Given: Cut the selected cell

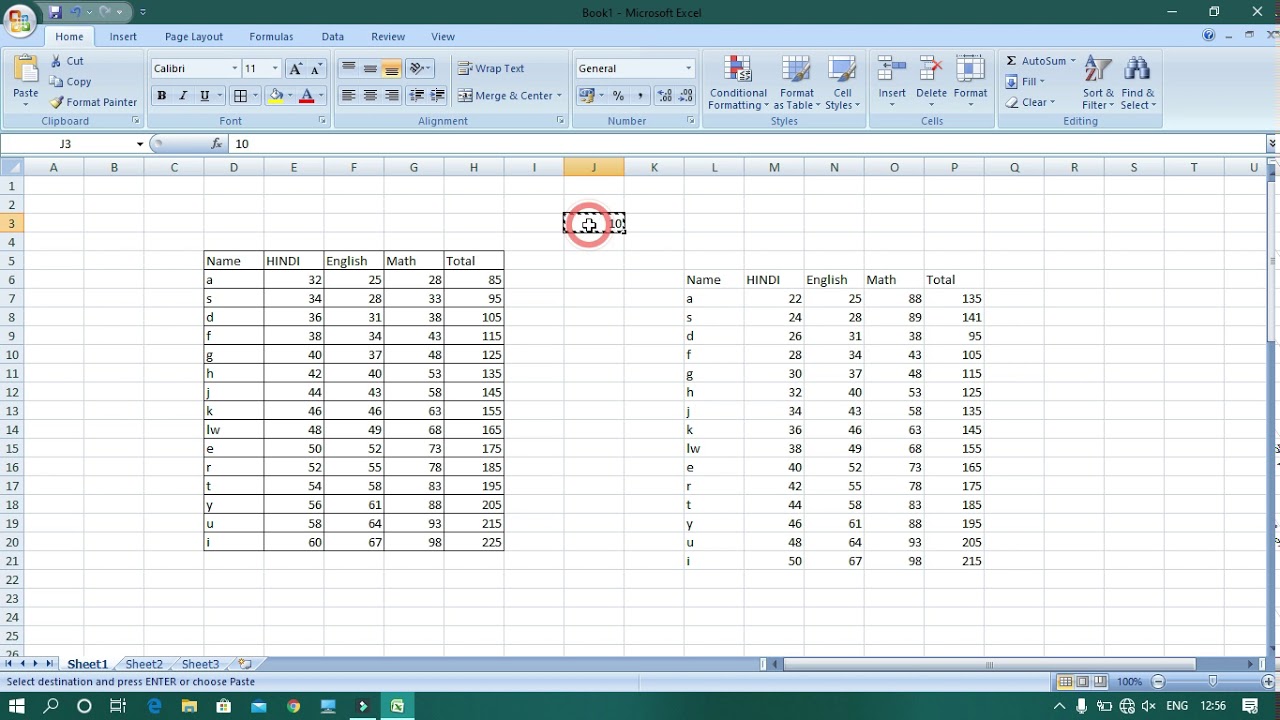Looking at the screenshot, I should [x=67, y=61].
